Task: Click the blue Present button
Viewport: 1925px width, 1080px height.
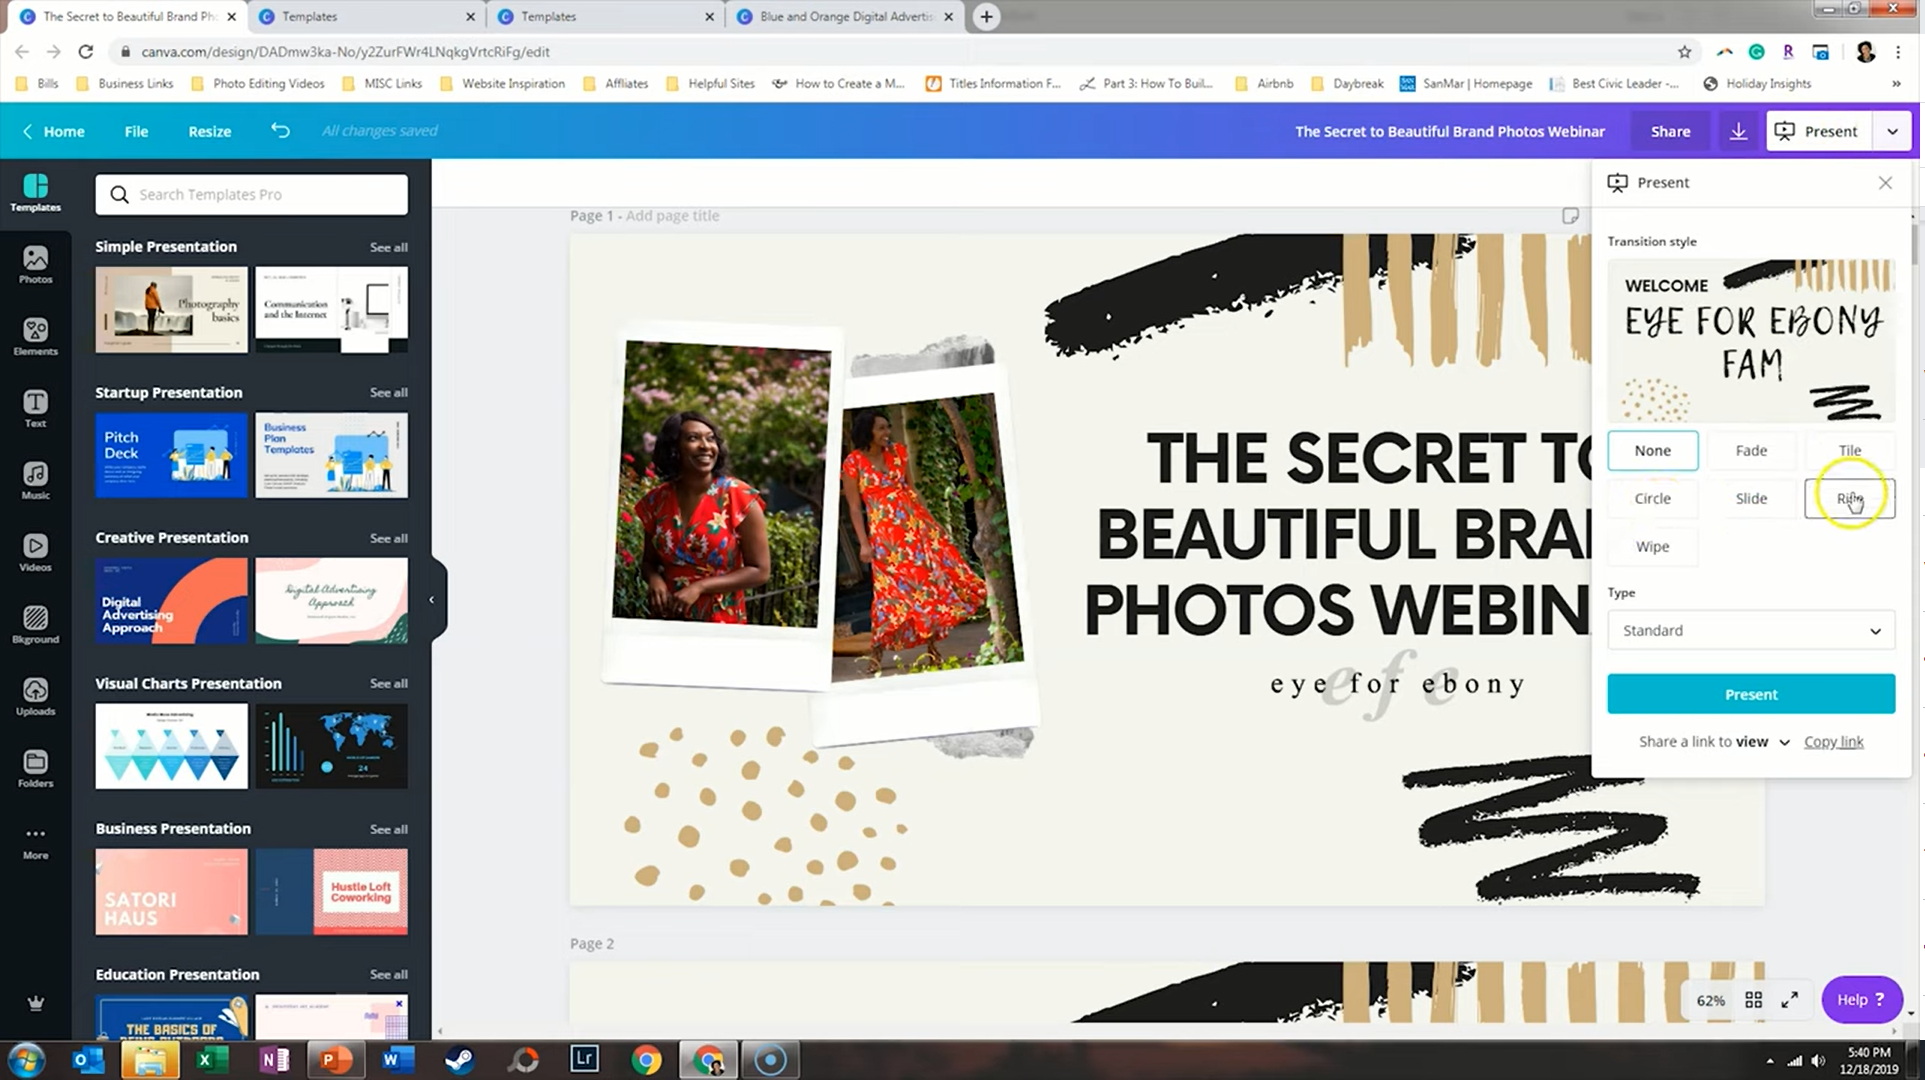Action: point(1750,693)
